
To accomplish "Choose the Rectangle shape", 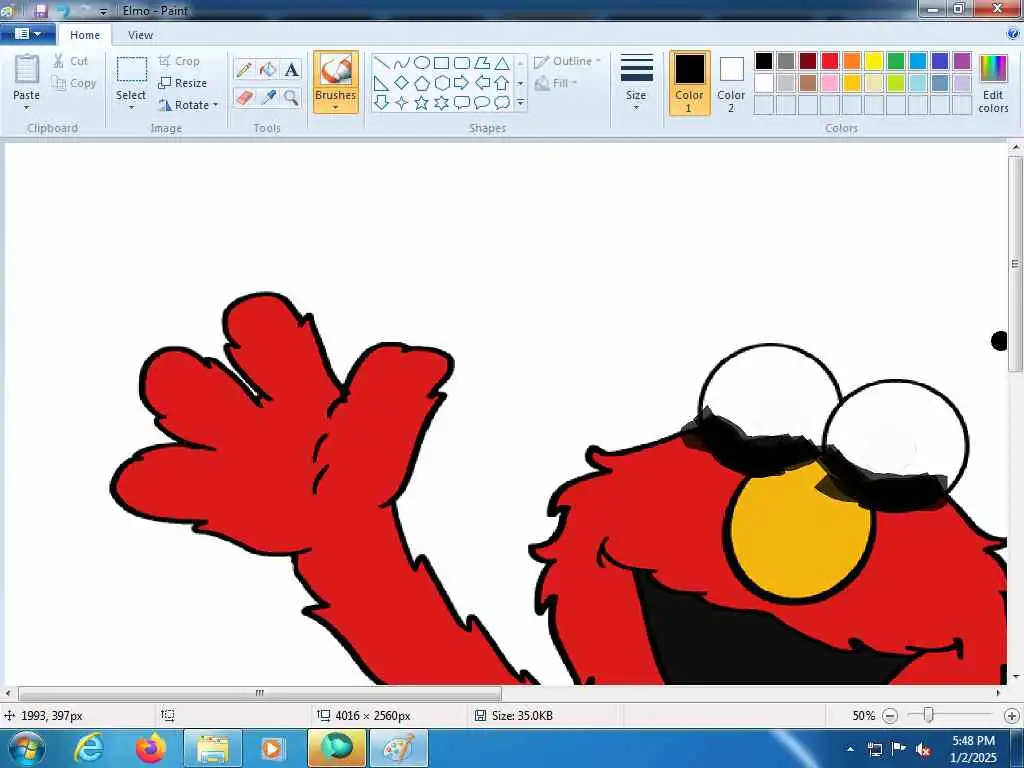I will point(441,63).
